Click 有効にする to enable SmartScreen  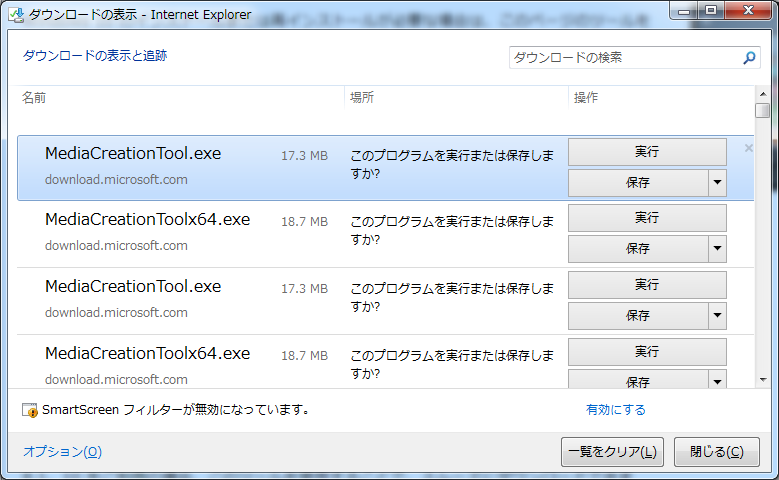616,410
